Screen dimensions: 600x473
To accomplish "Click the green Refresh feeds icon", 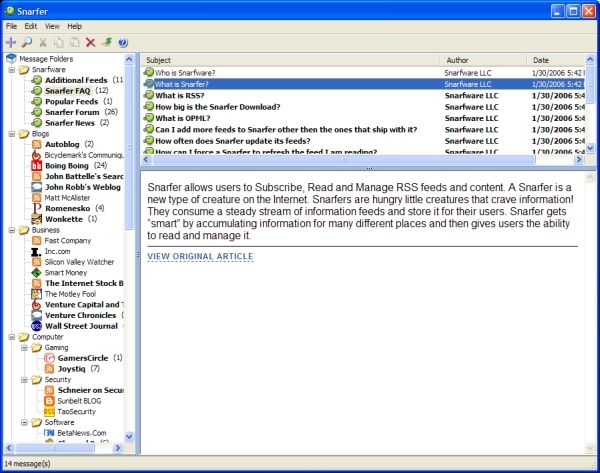I will (x=107, y=42).
